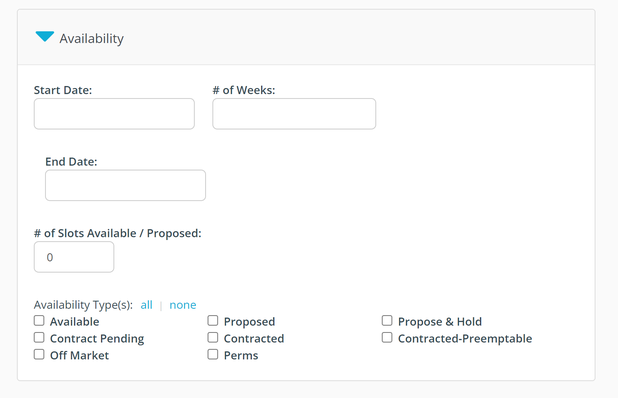Click the Available label text
618x398 pixels.
point(74,322)
